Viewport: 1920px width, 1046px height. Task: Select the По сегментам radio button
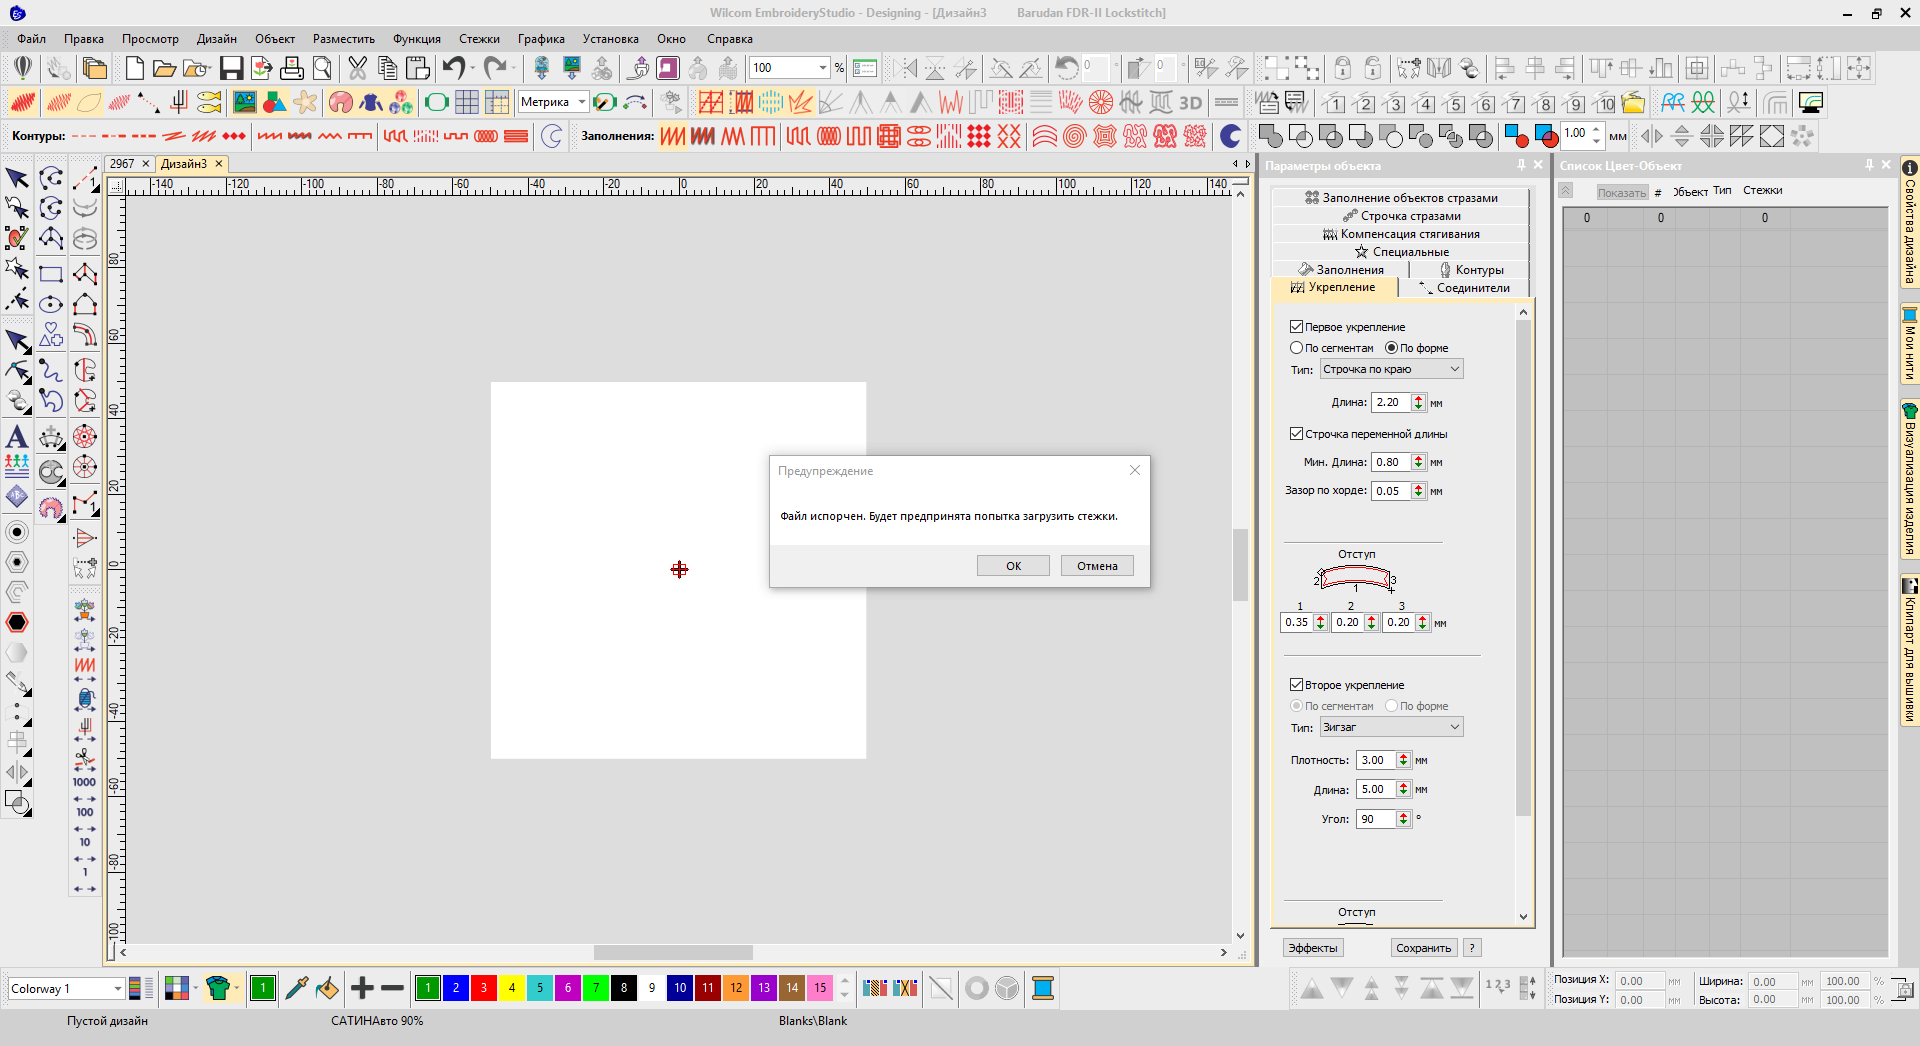tap(1296, 348)
